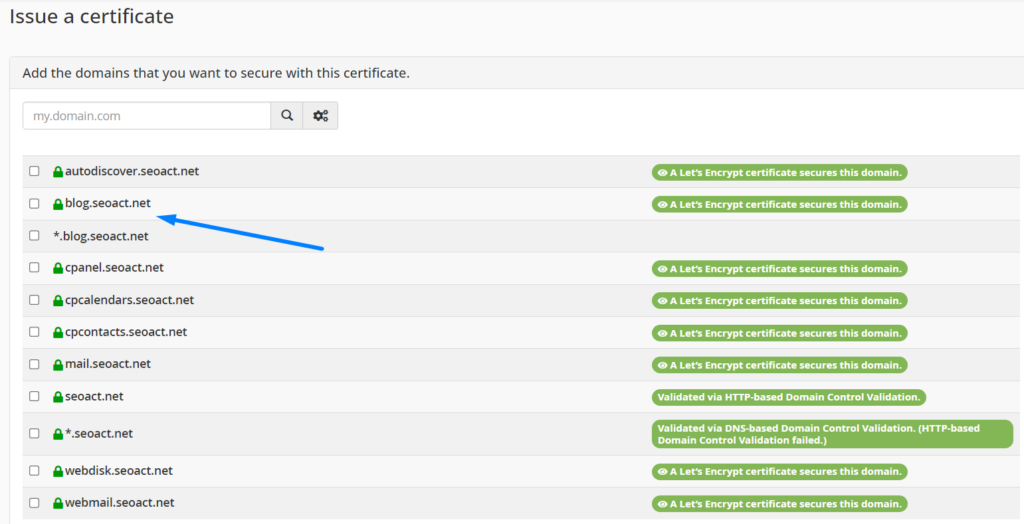1024x524 pixels.
Task: Click the lock icon next to mail.seoact.net
Action: pos(58,365)
